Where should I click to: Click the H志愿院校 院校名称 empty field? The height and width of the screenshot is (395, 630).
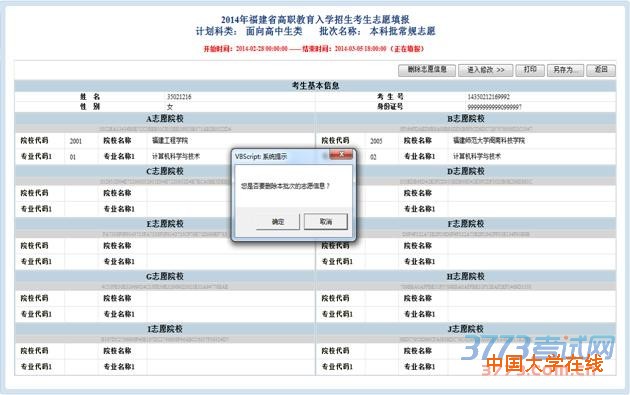pyautogui.click(x=532, y=298)
